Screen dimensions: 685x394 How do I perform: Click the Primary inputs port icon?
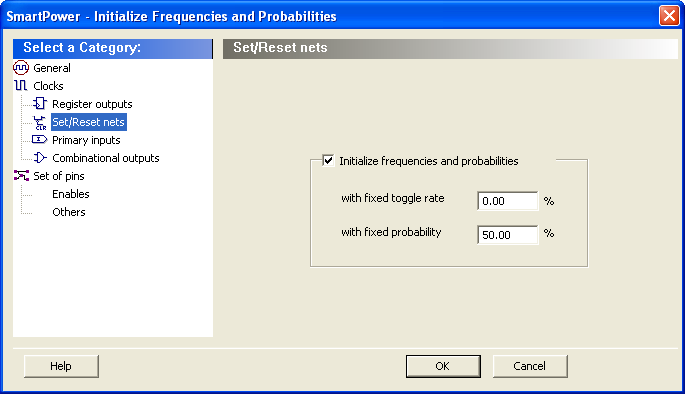tap(39, 140)
